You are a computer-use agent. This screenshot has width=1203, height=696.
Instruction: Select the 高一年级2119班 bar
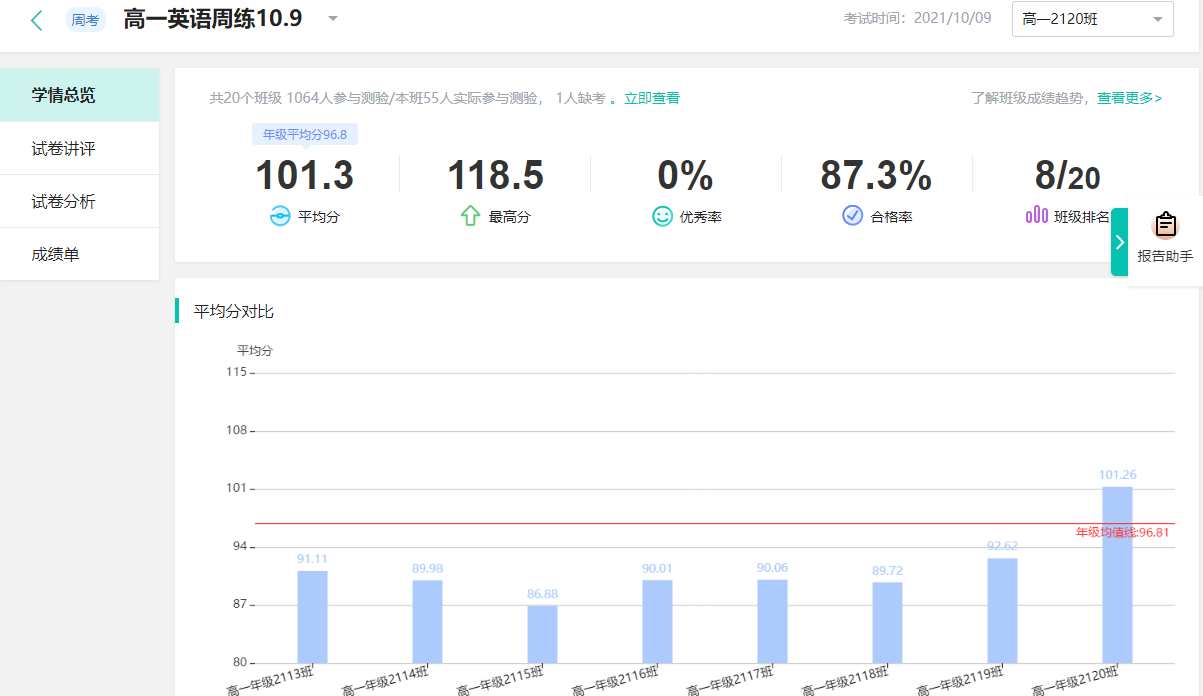coord(1002,610)
